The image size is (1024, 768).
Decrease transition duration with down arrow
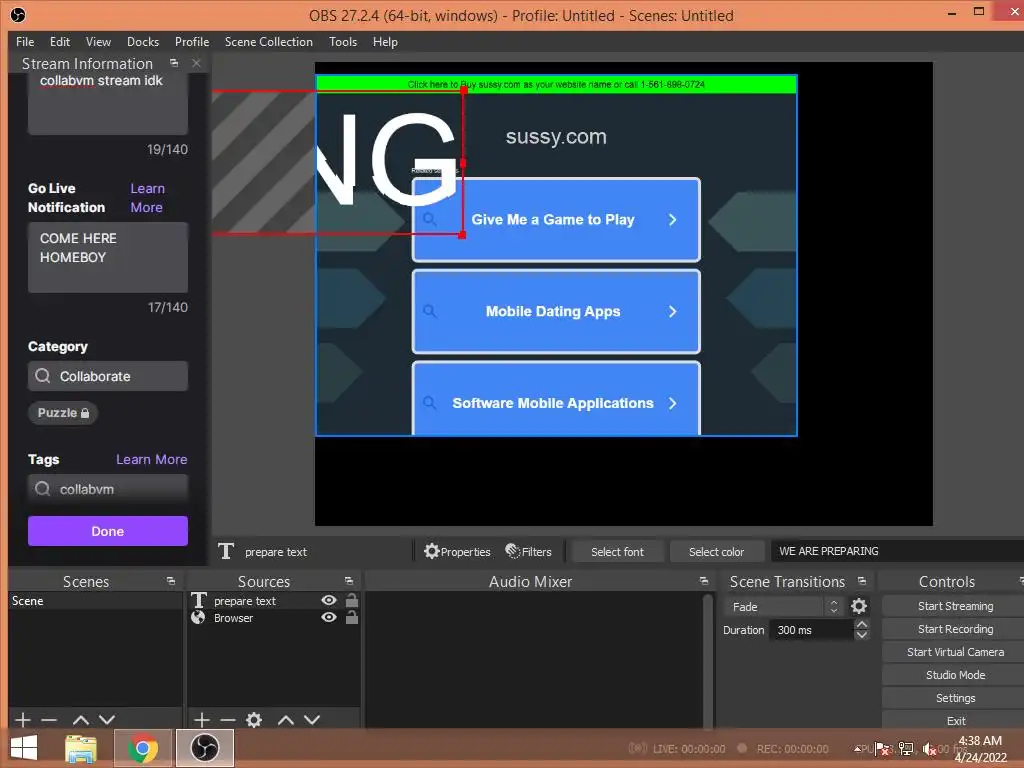tap(862, 635)
